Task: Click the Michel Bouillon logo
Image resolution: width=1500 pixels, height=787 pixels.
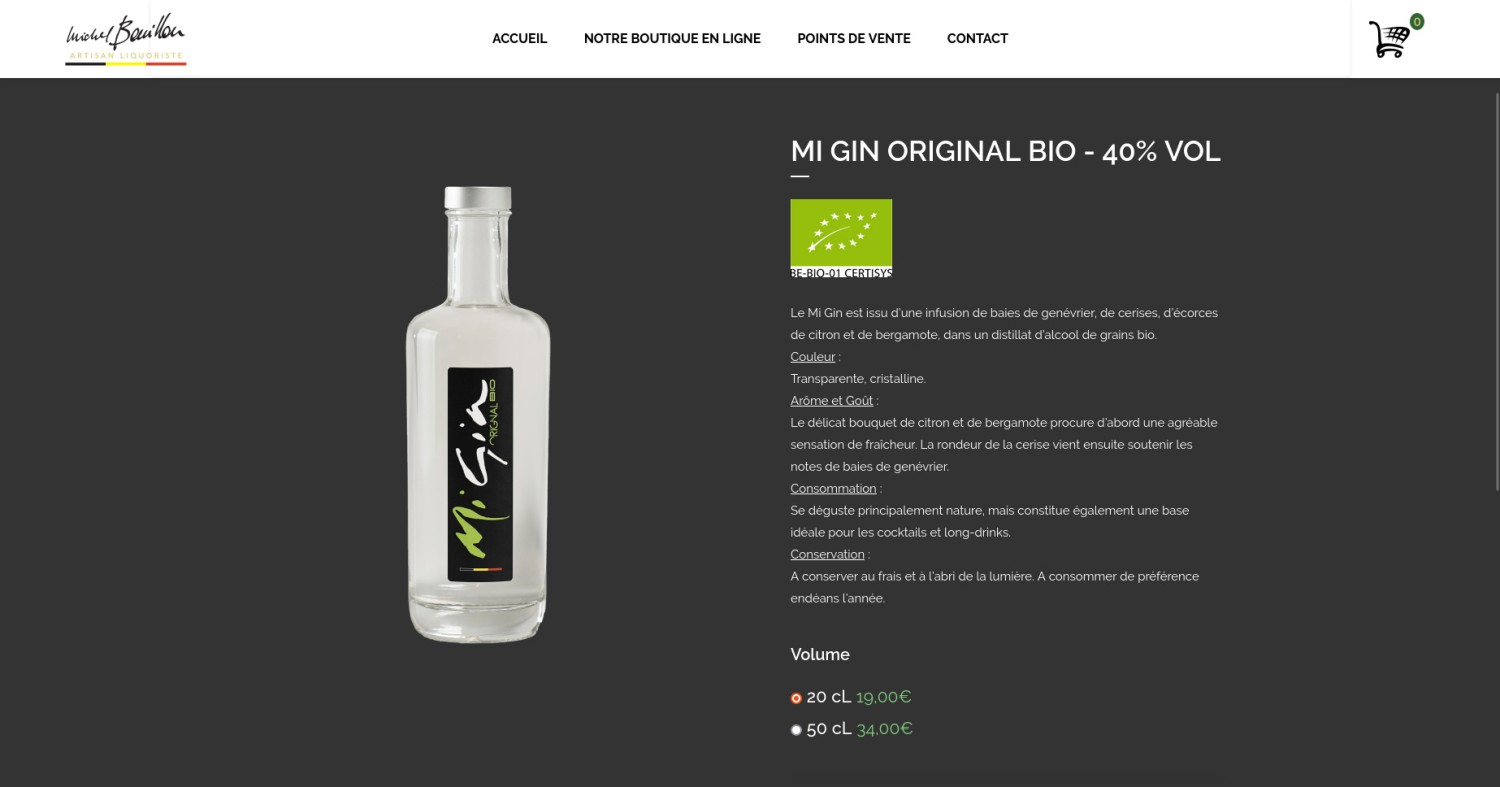Action: (126, 40)
